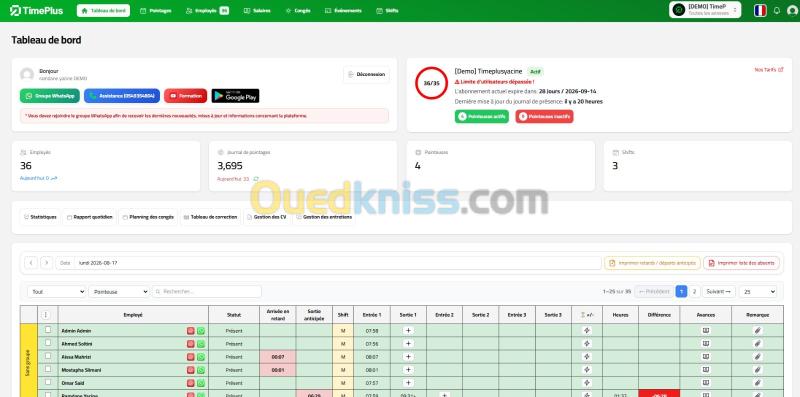Click the +/- adjust icon for Aissa Mahrizi
Viewport: 800px width, 397px height.
point(587,357)
